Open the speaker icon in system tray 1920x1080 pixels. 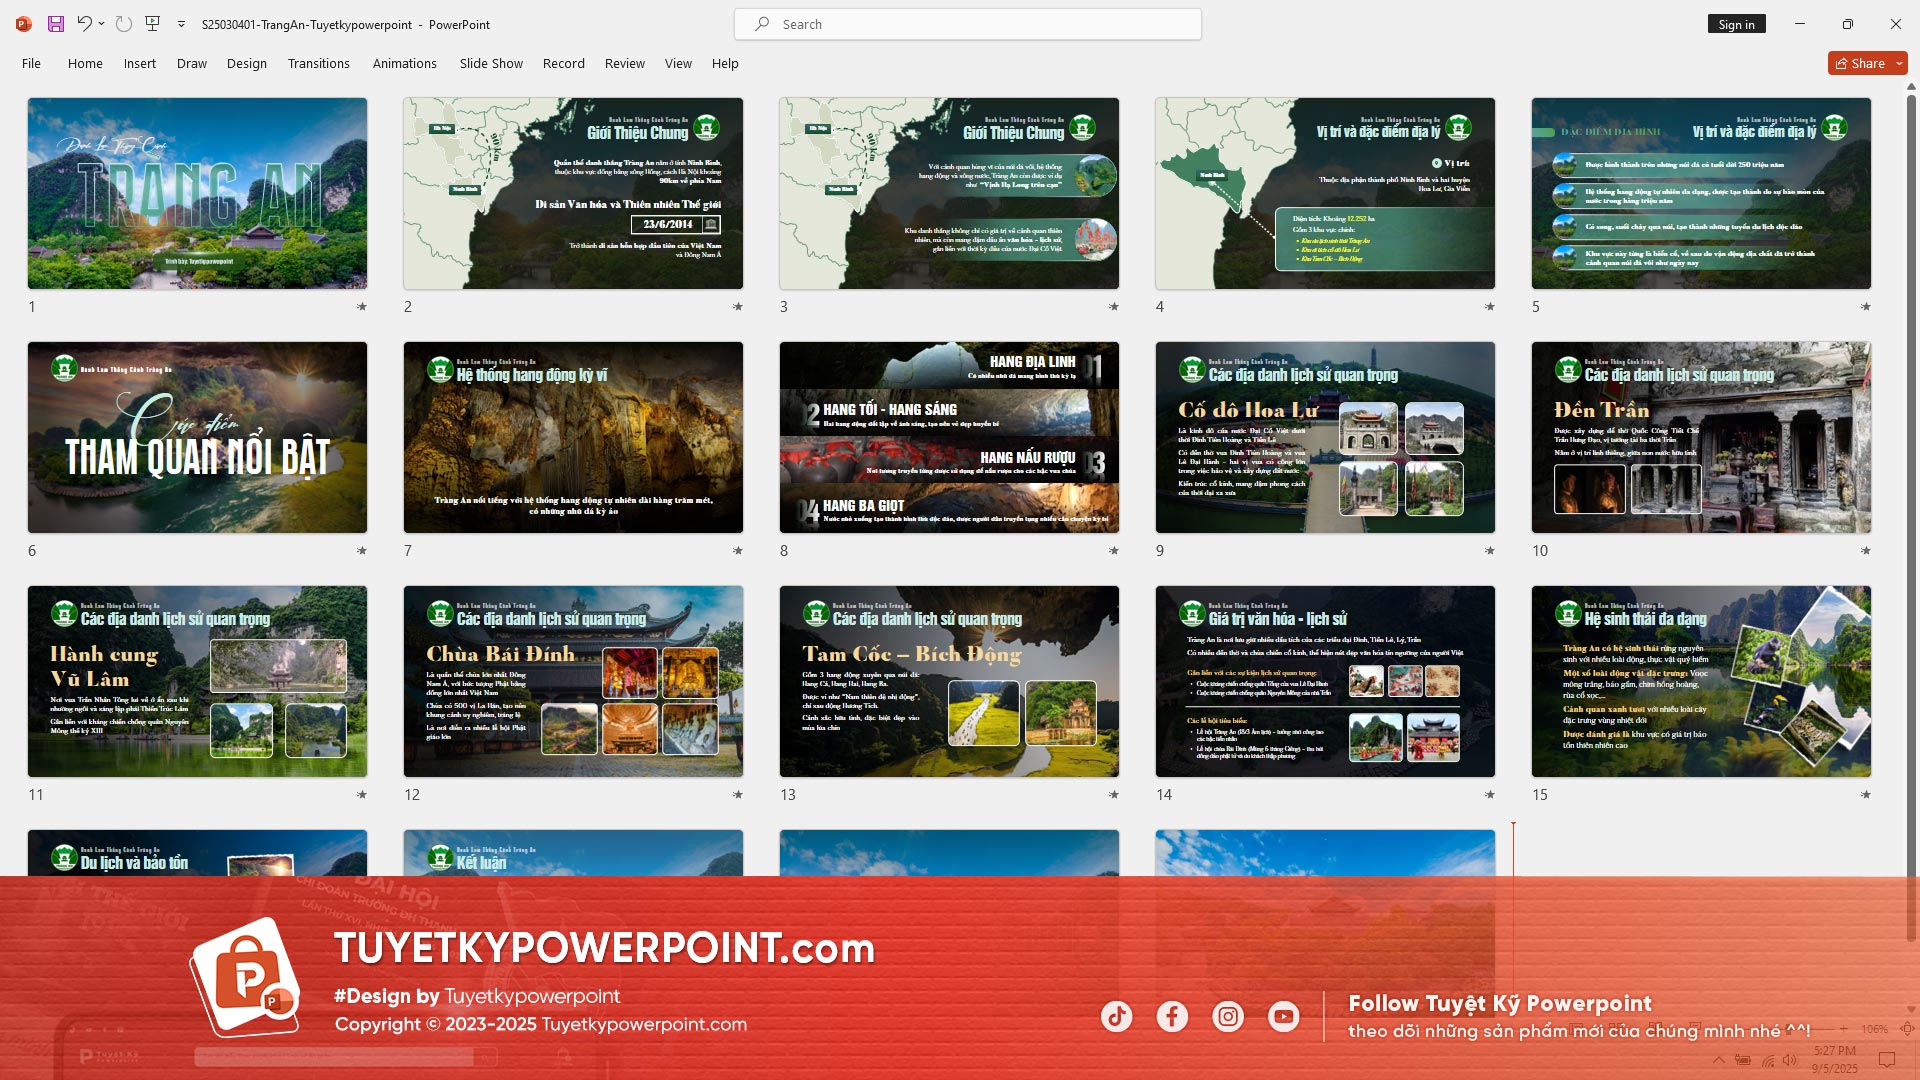click(x=1788, y=1058)
